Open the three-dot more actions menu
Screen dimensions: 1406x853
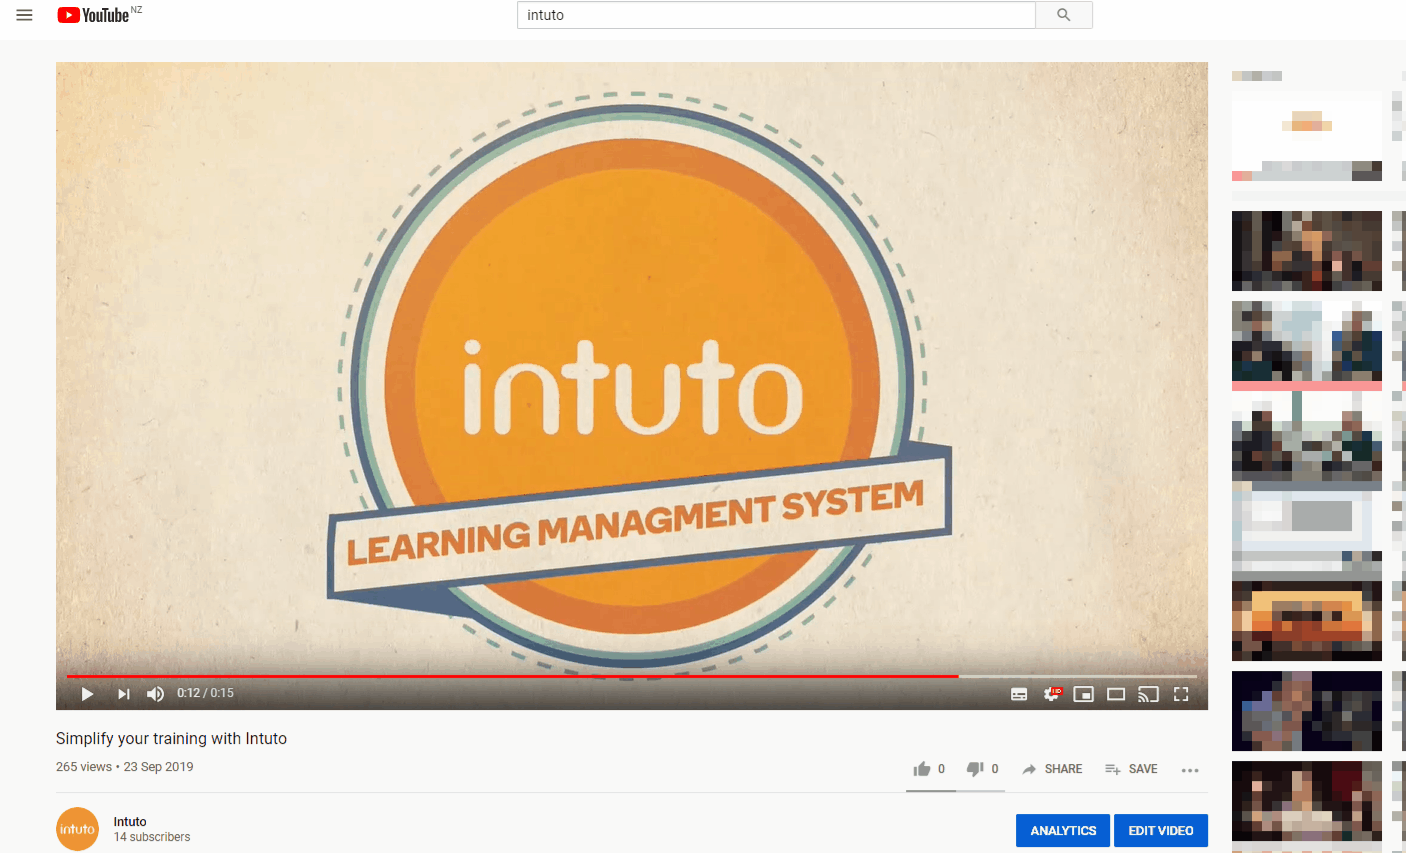click(x=1190, y=770)
